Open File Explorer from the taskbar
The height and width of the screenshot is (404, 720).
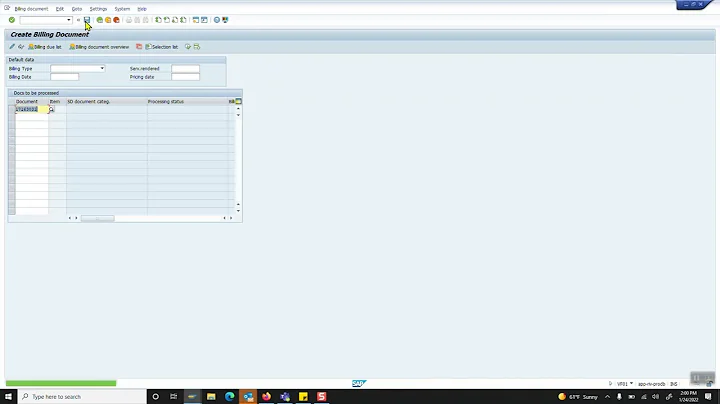(211, 396)
